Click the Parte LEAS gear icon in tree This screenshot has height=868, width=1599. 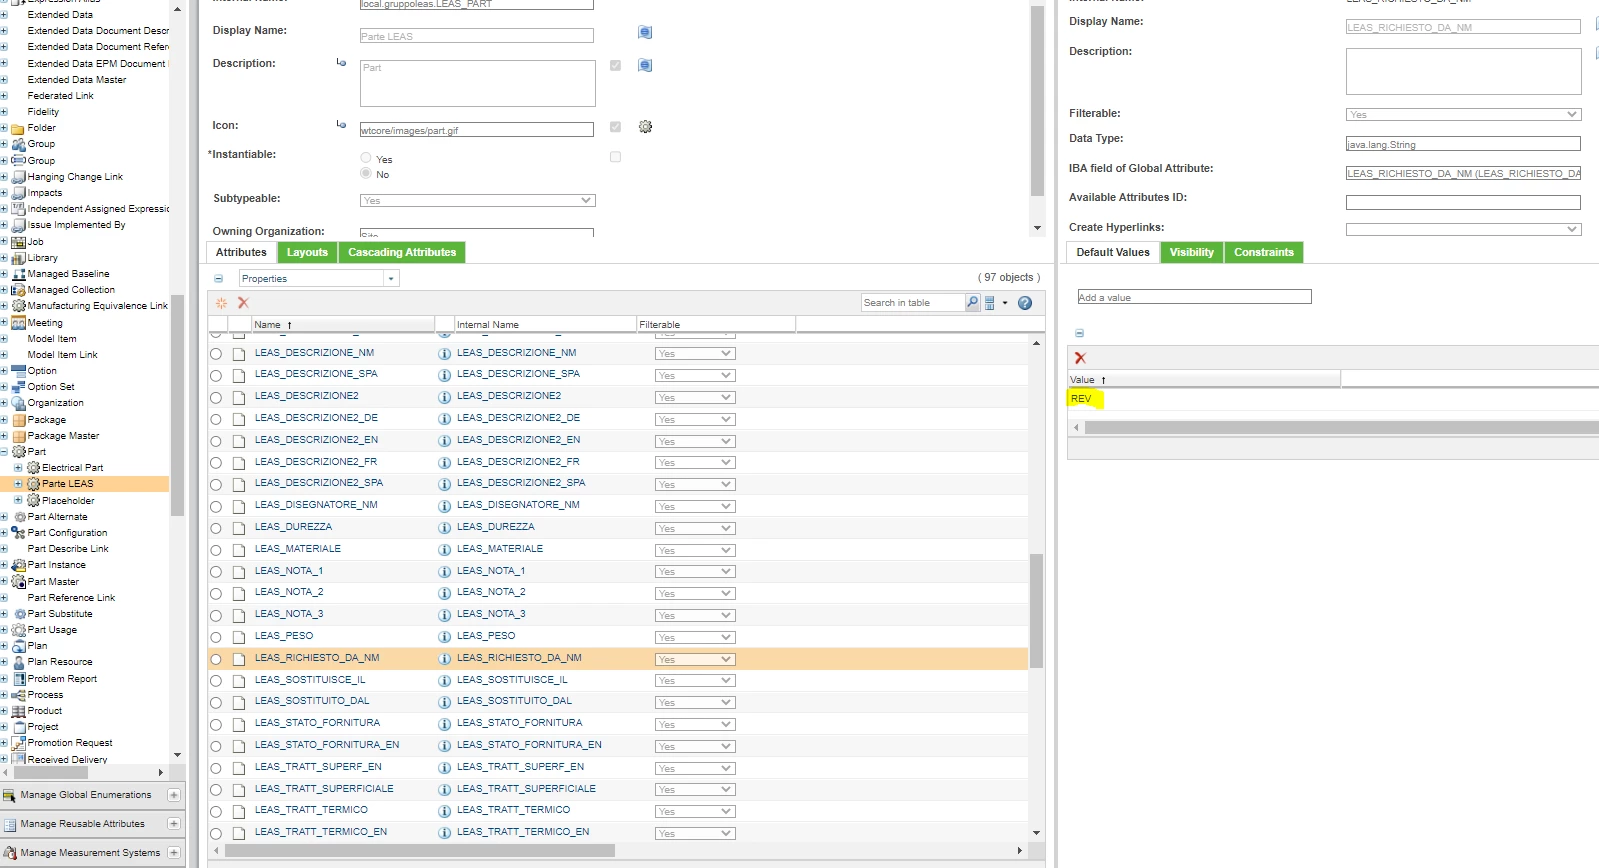pyautogui.click(x=33, y=484)
